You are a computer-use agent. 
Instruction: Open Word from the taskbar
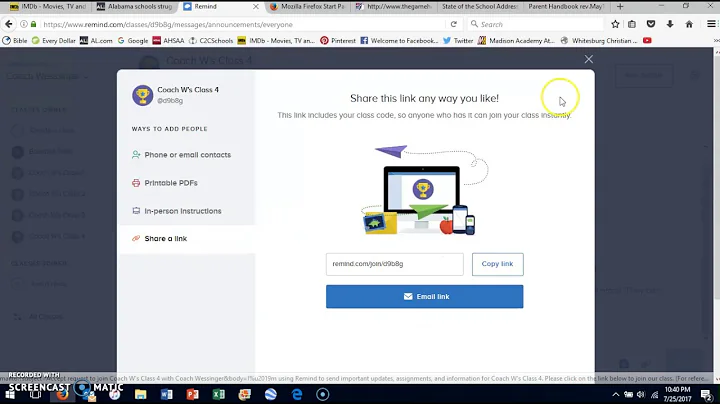167,394
